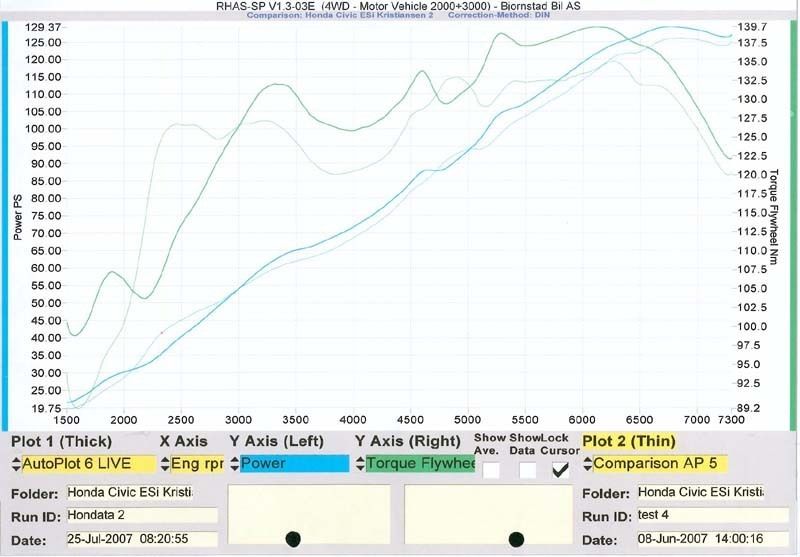Enable the Show Ave. checkbox
The height and width of the screenshot is (557, 800).
coord(491,469)
